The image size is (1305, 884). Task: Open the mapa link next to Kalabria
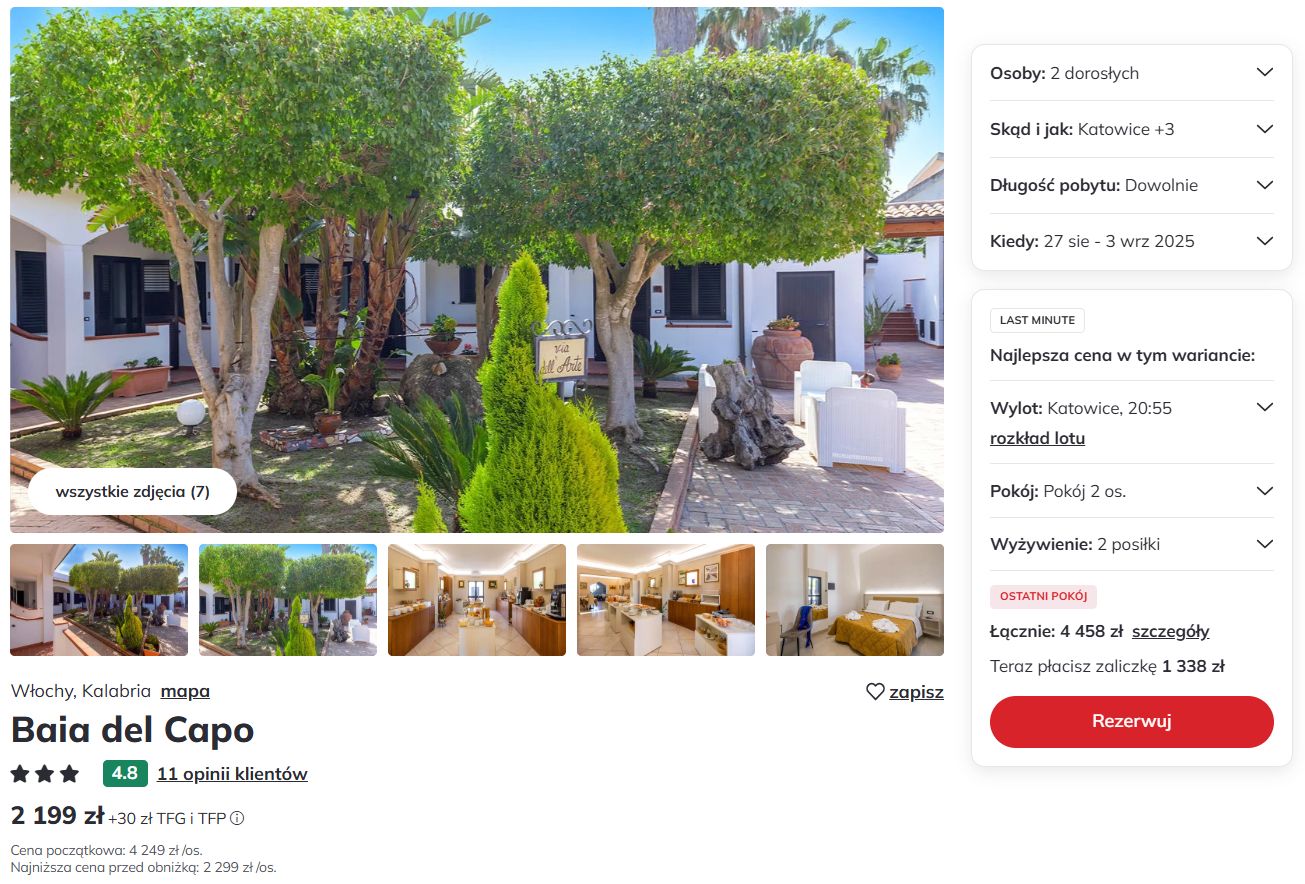point(185,691)
